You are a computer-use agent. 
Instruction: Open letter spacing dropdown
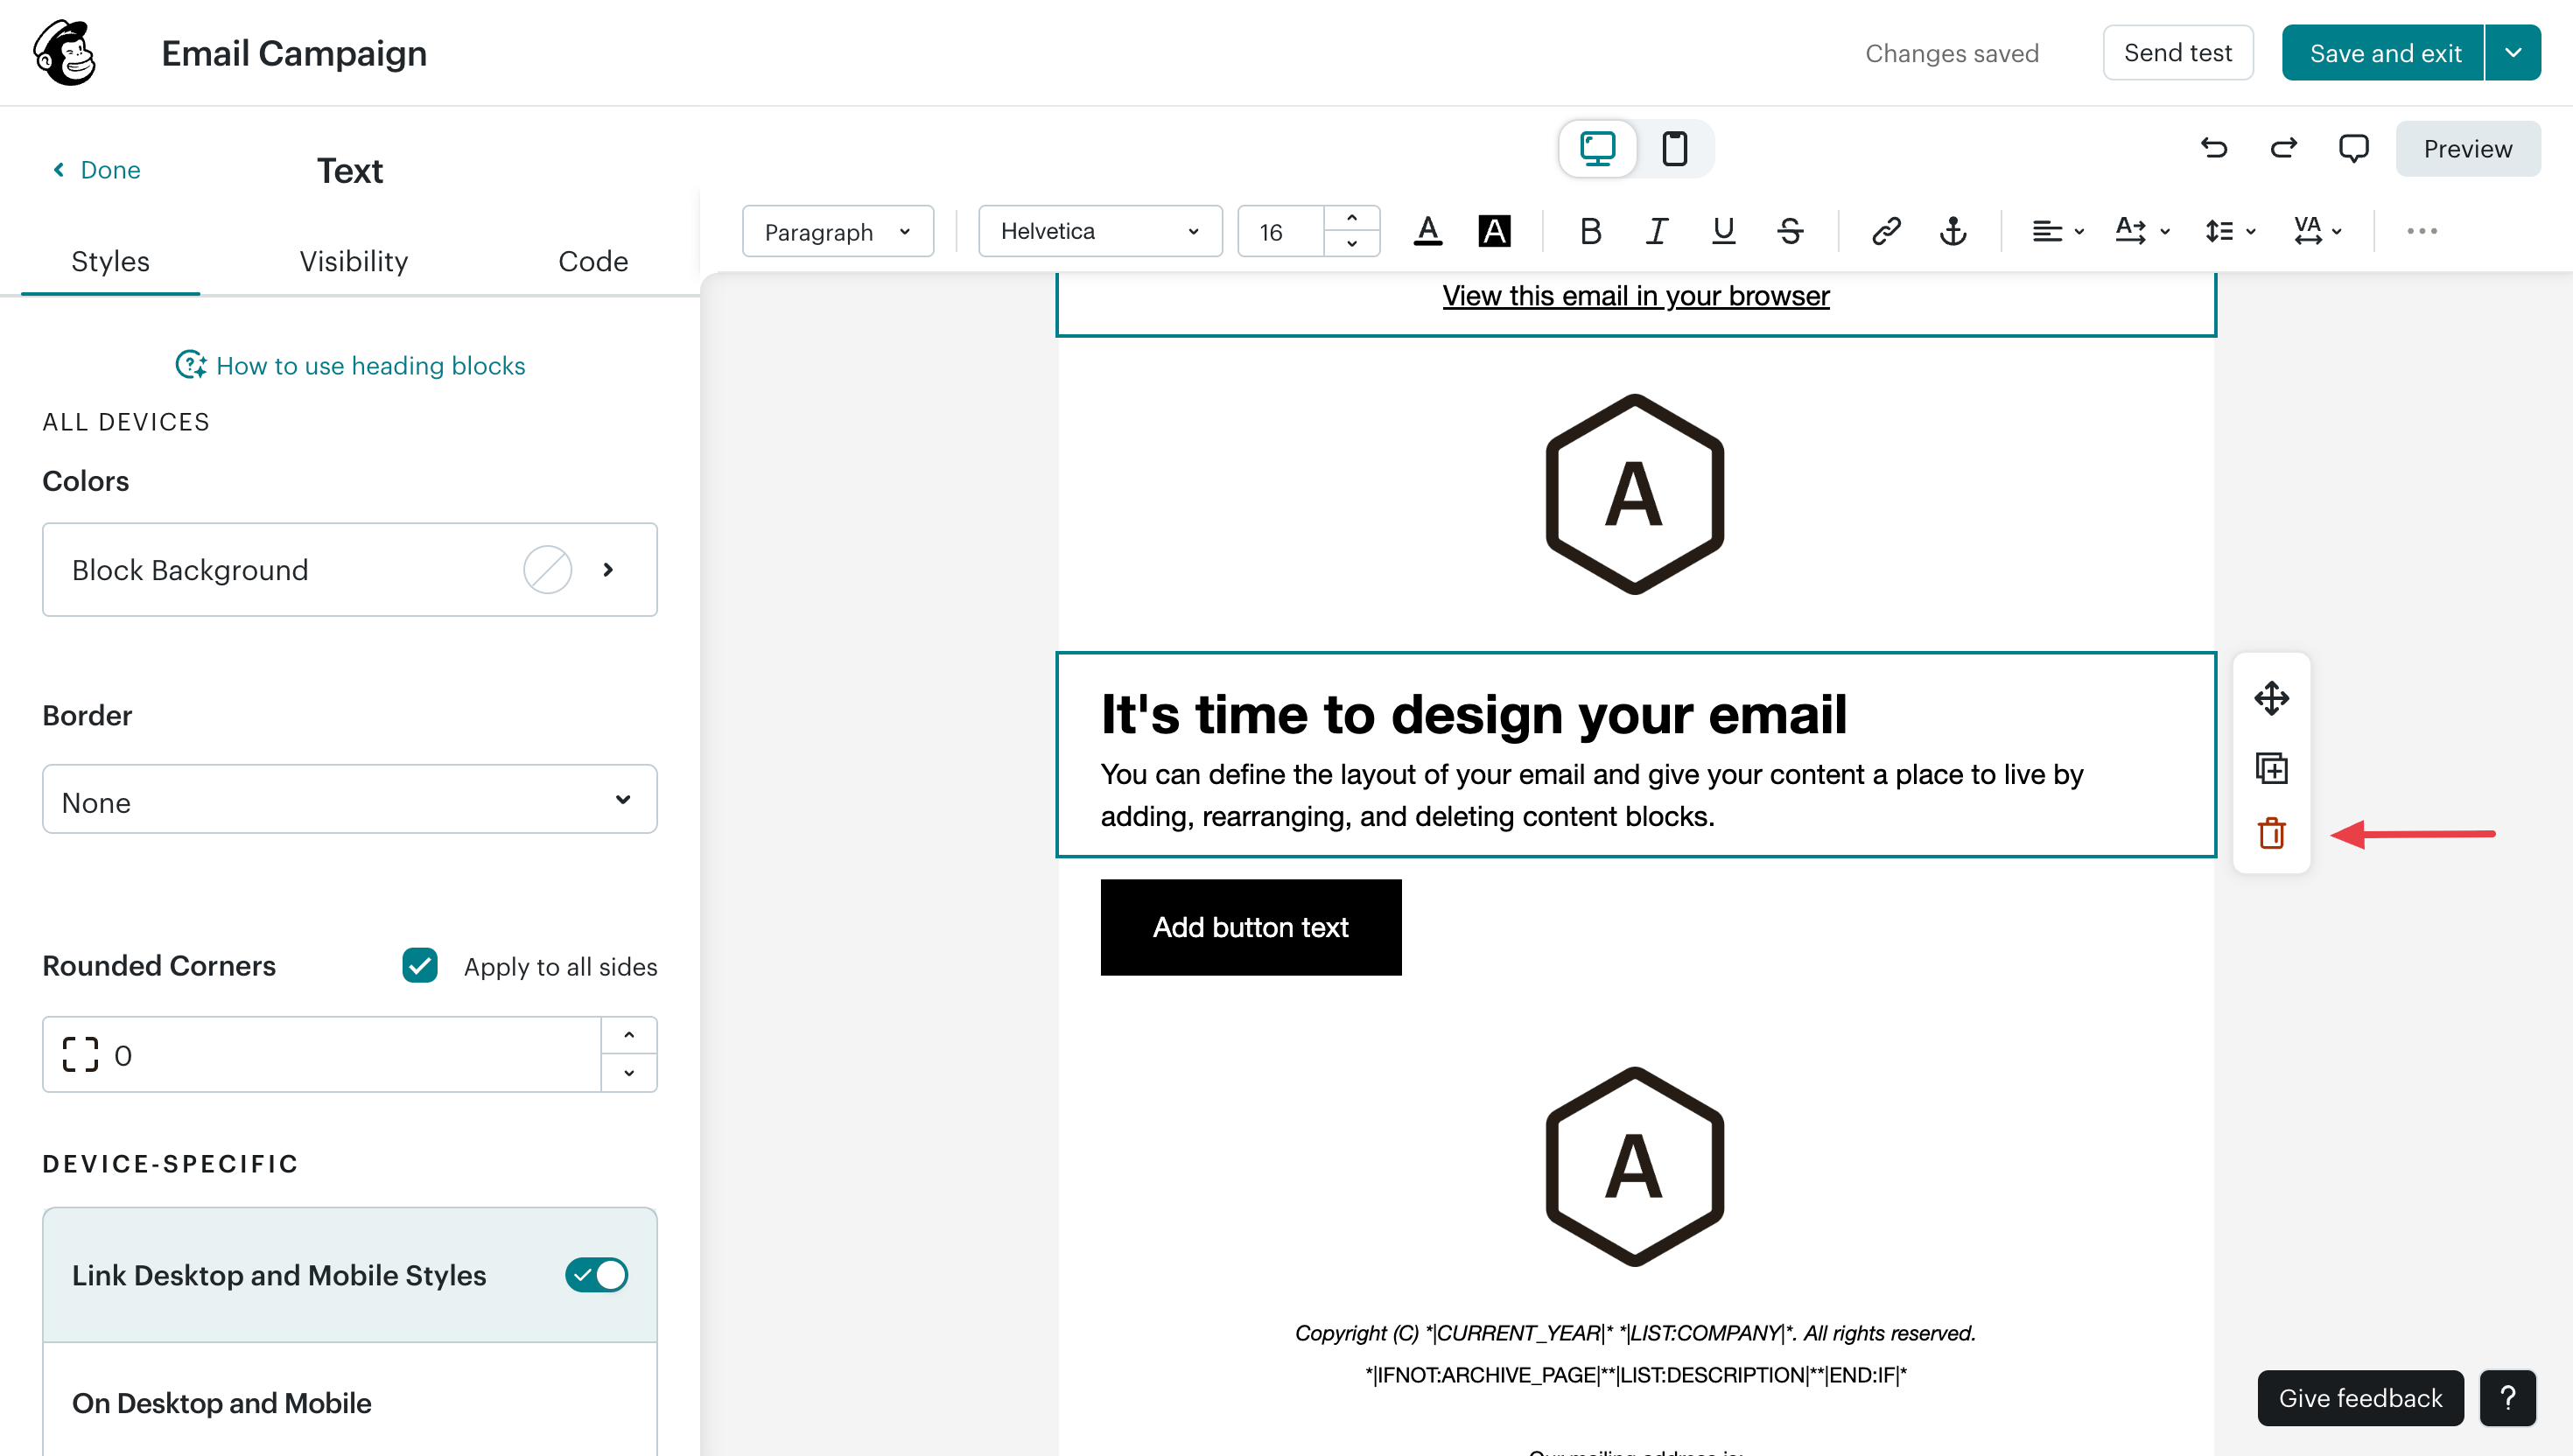pos(2317,231)
